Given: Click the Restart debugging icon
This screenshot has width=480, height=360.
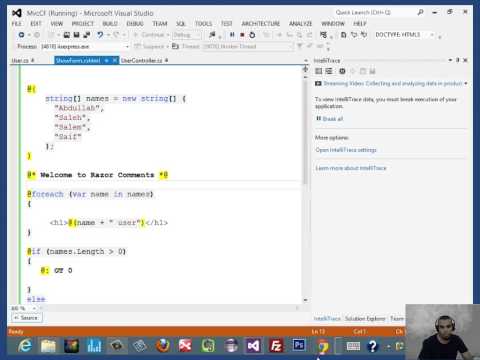Looking at the screenshot, I should (x=252, y=35).
